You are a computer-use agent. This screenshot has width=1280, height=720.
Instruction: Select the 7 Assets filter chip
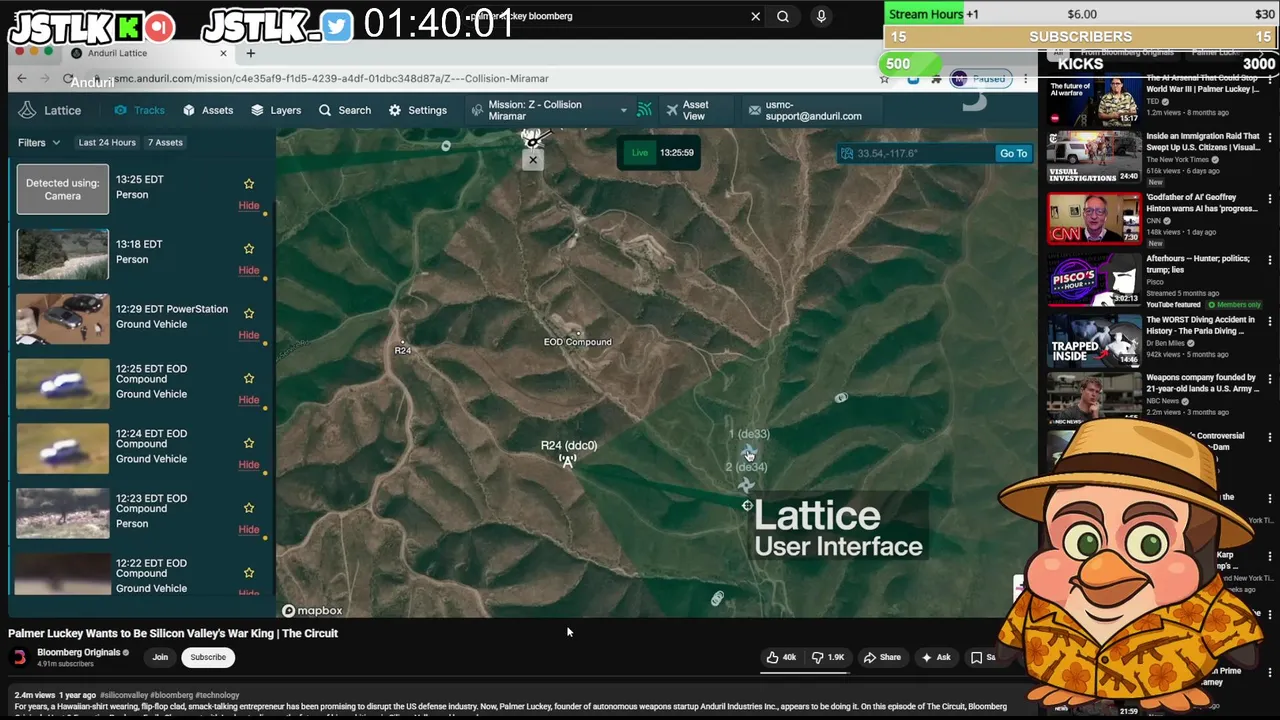point(165,142)
